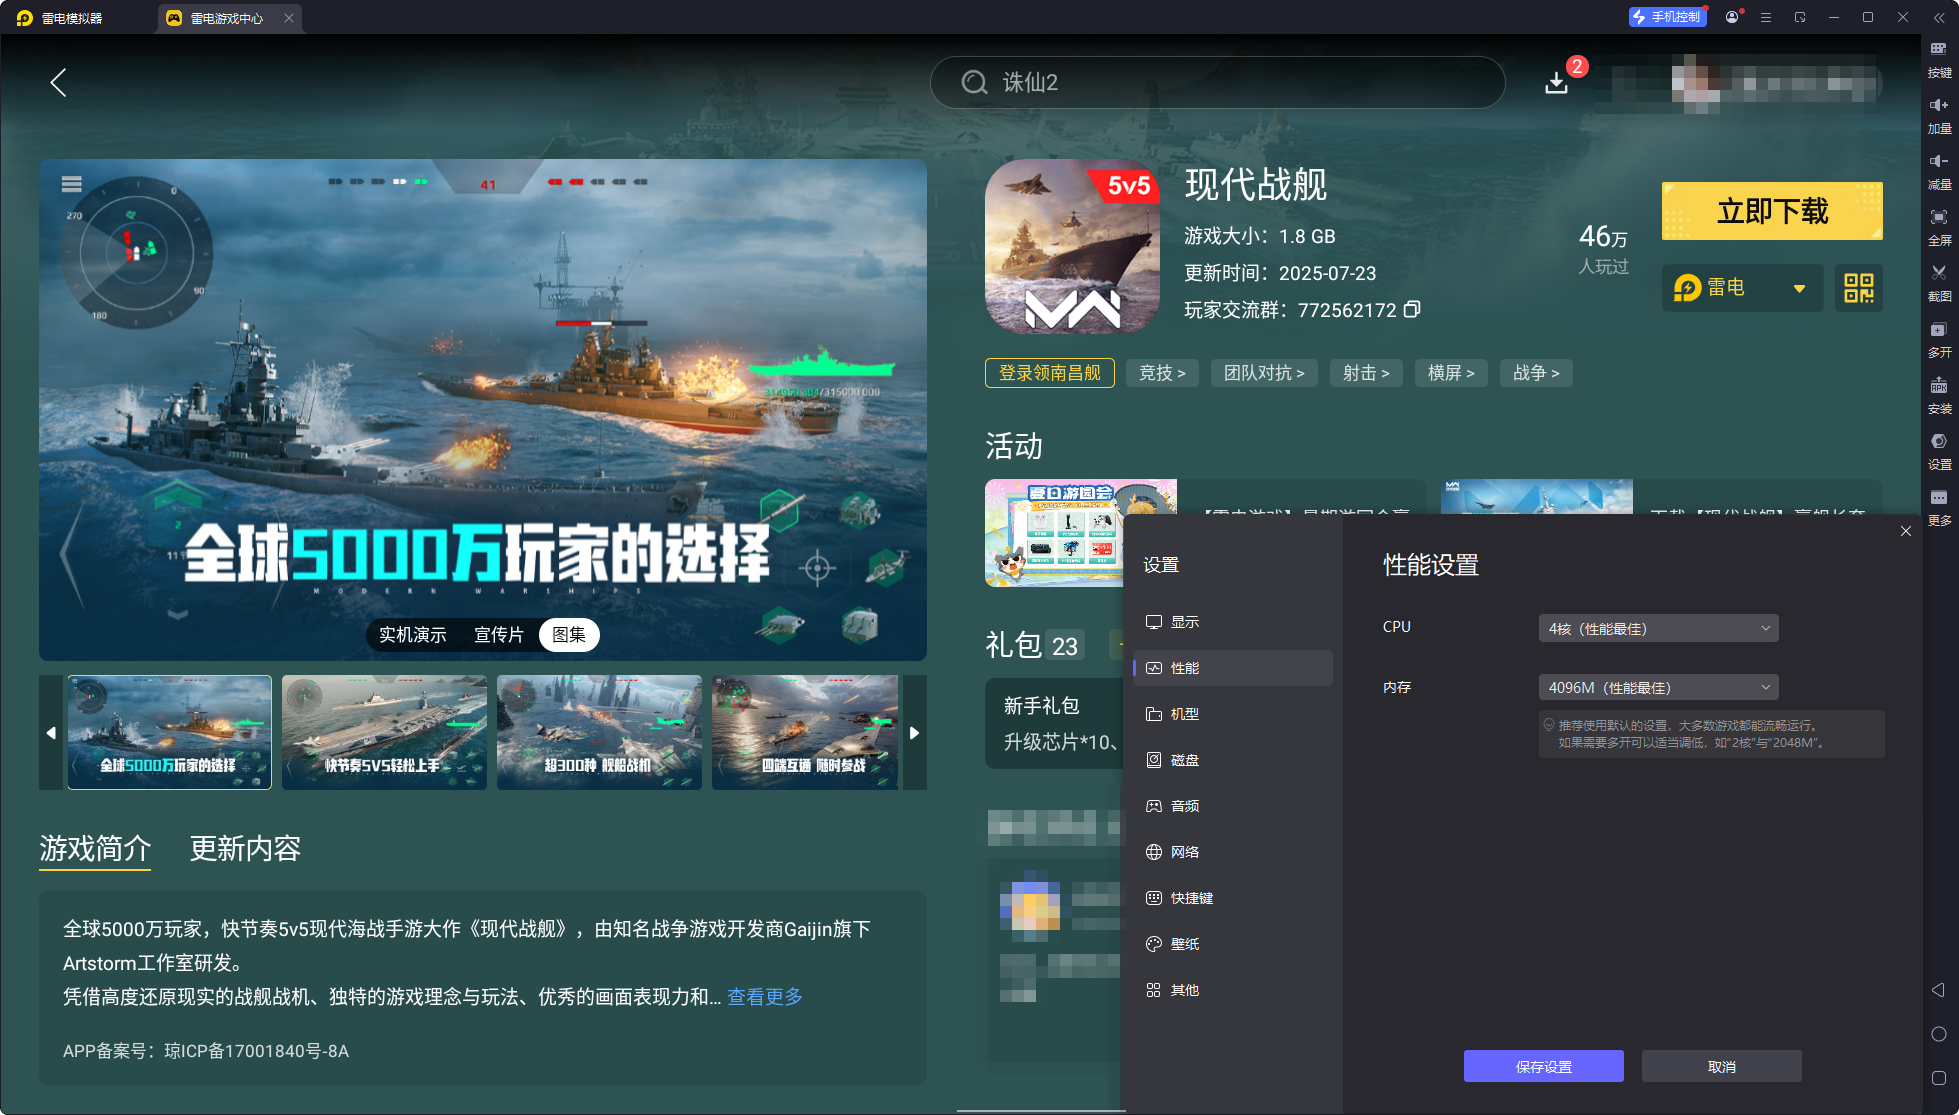Click the 安装 APK install icon
Viewport: 1959px width, 1115px height.
click(x=1939, y=394)
